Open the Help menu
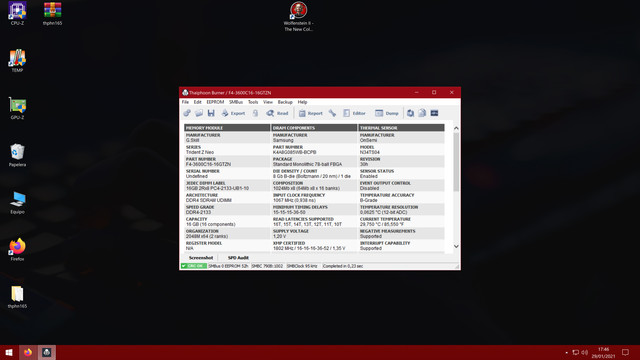 coord(302,102)
